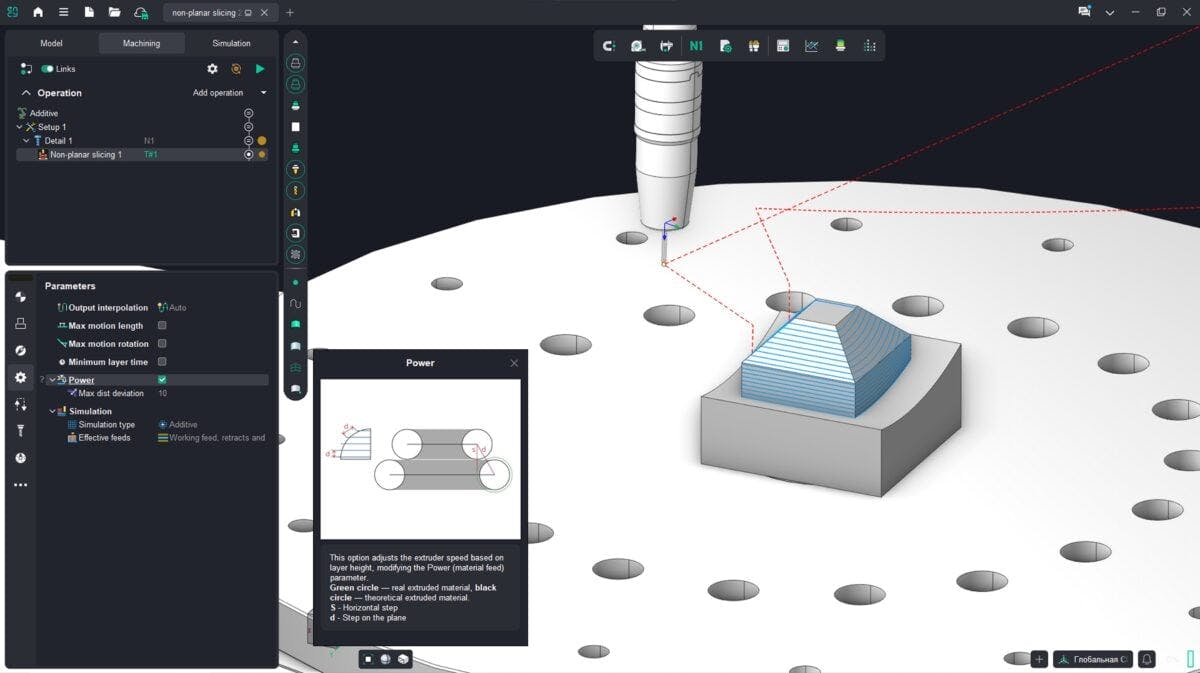1200x673 pixels.
Task: Click the Max dist deviation value field
Action: [163, 394]
